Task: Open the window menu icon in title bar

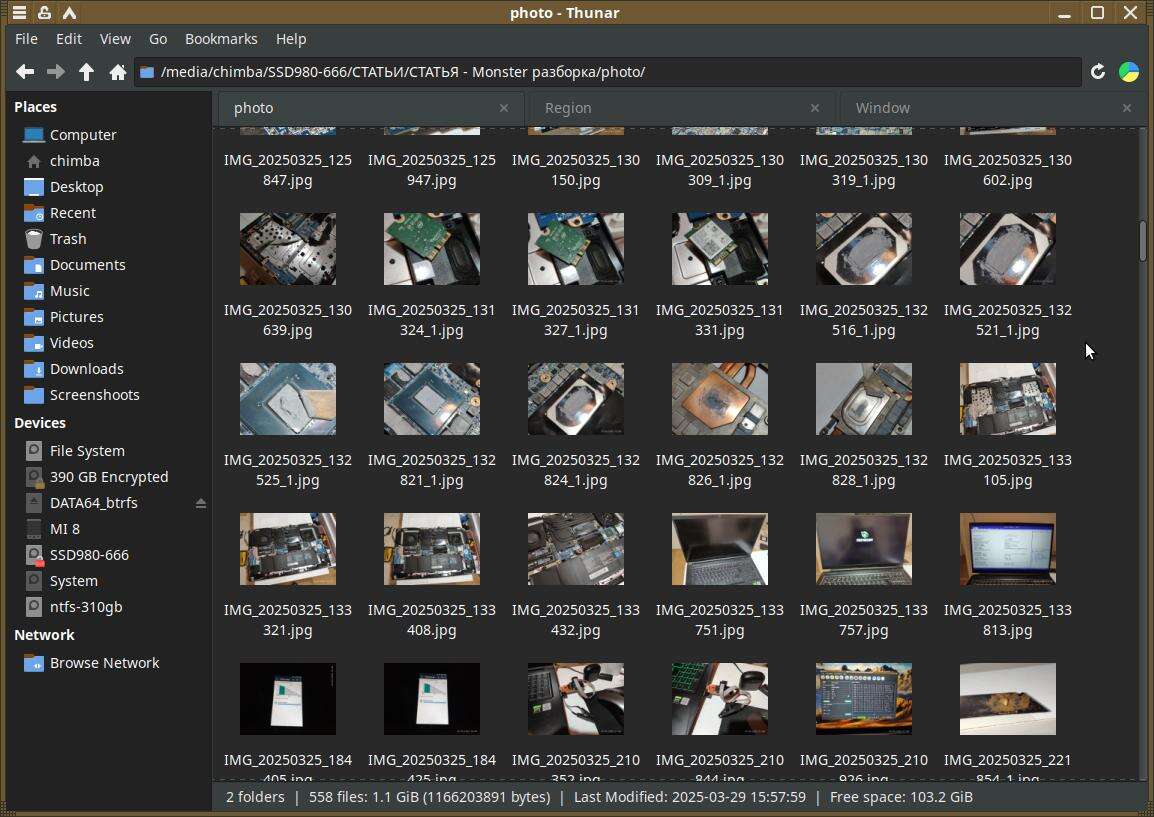Action: tap(19, 13)
